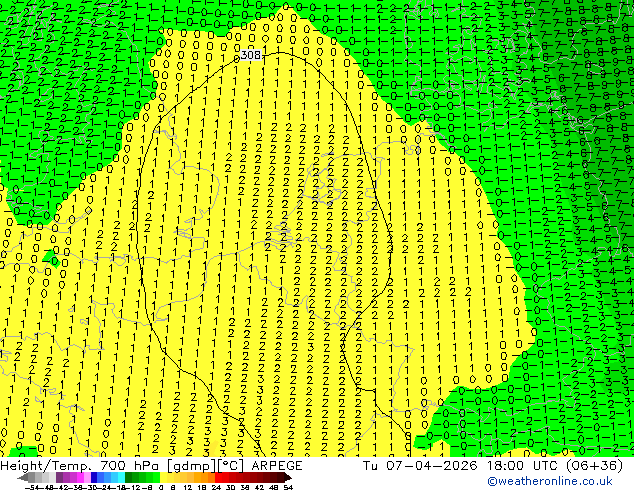The width and height of the screenshot is (634, 490).
Task: Select the 'Height/Temp. 700 hPa' title text
Action: [x=81, y=466]
